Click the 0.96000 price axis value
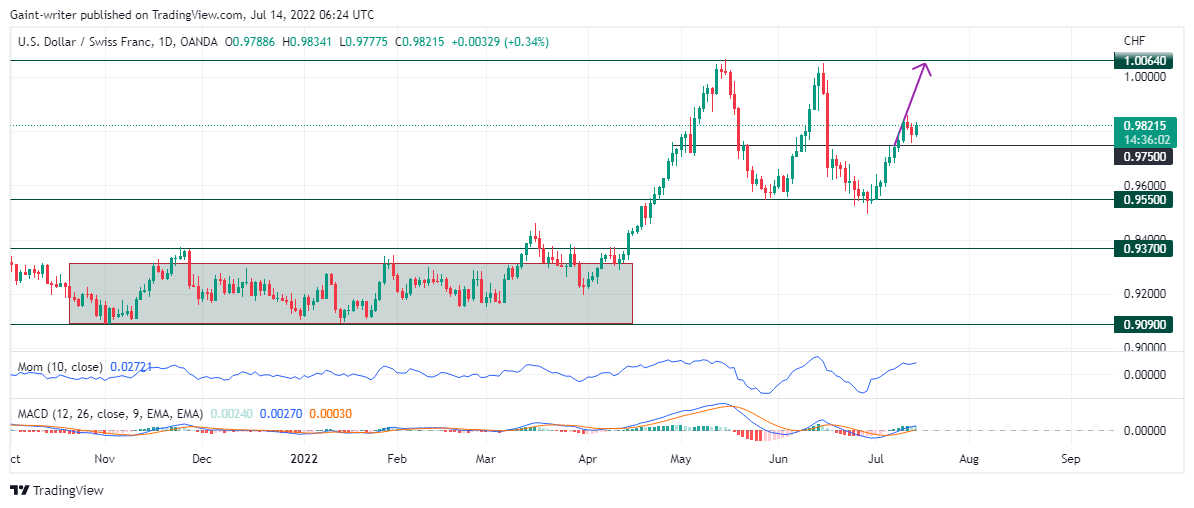Image resolution: width=1194 pixels, height=508 pixels. point(1144,185)
